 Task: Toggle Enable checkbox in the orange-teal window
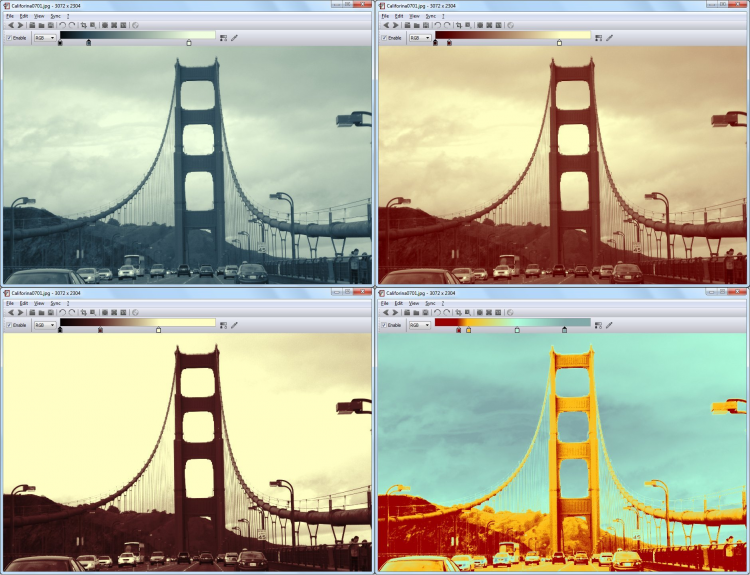coord(384,325)
